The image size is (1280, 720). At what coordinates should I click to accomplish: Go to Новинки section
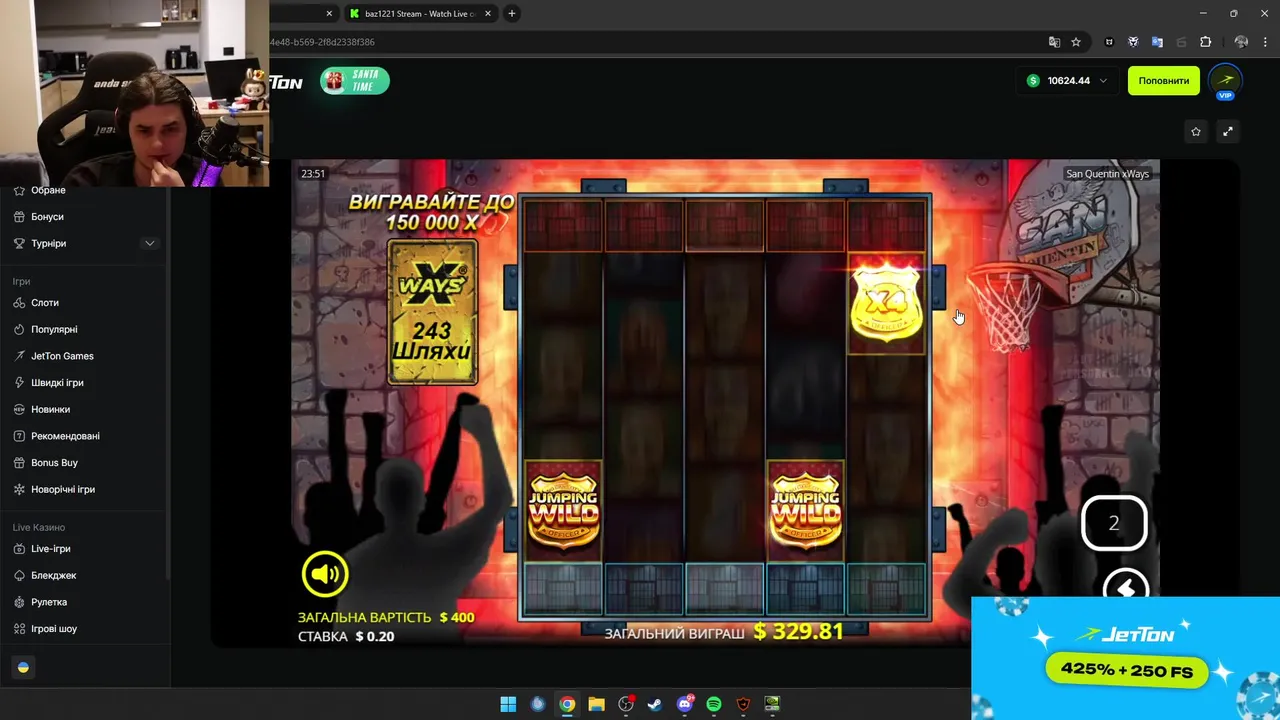click(50, 410)
